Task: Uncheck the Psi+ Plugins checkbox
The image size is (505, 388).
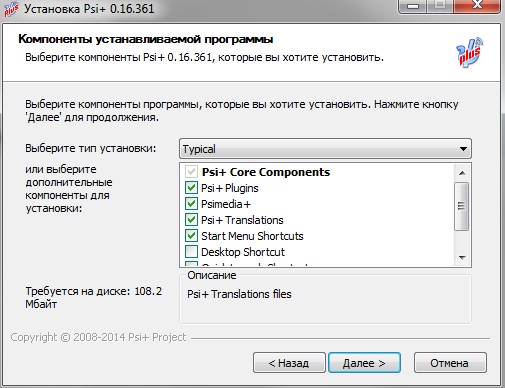Action: (191, 188)
